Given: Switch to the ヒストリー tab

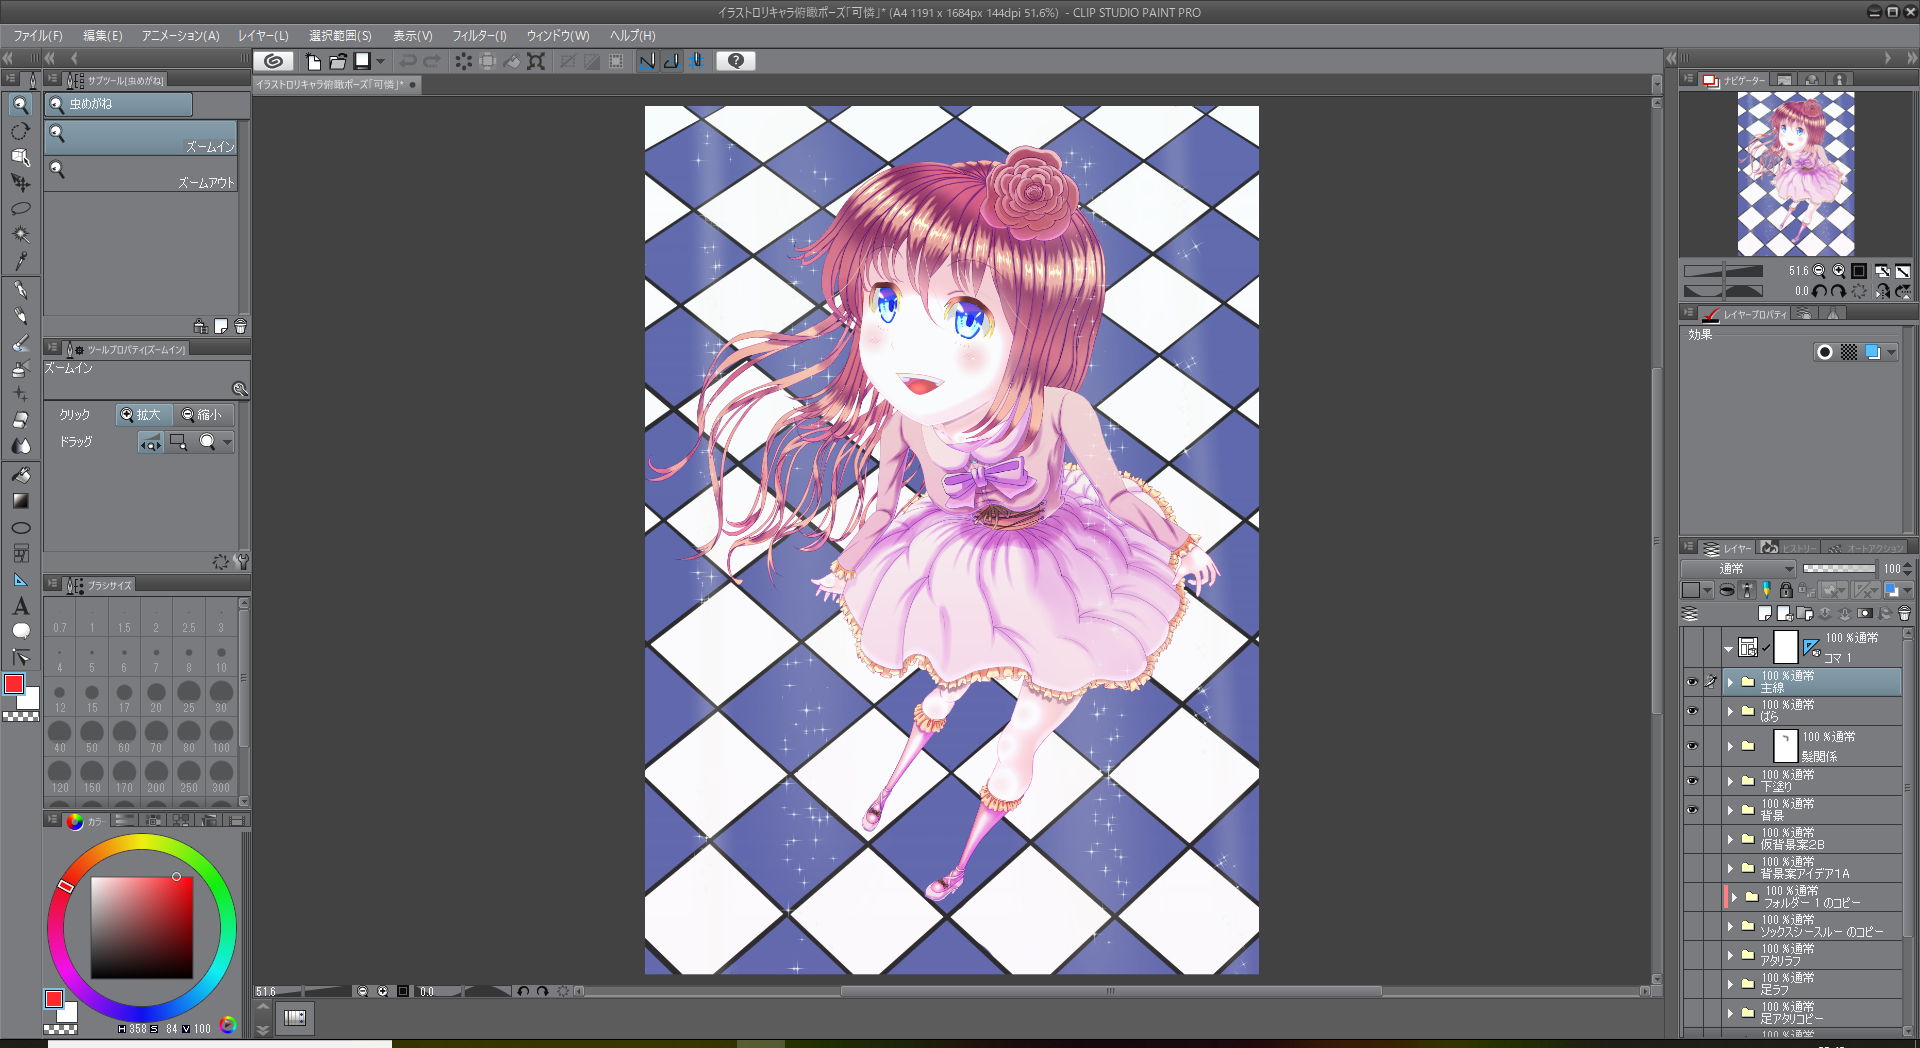Looking at the screenshot, I should [x=1790, y=548].
